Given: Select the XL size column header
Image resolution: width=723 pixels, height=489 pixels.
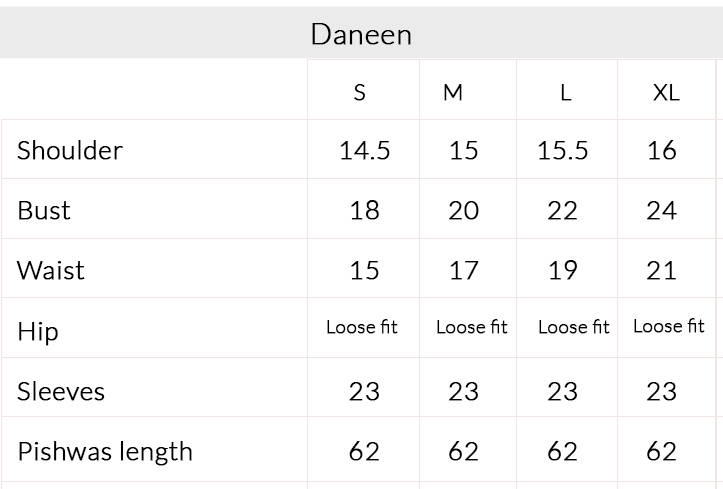Looking at the screenshot, I should (666, 93).
